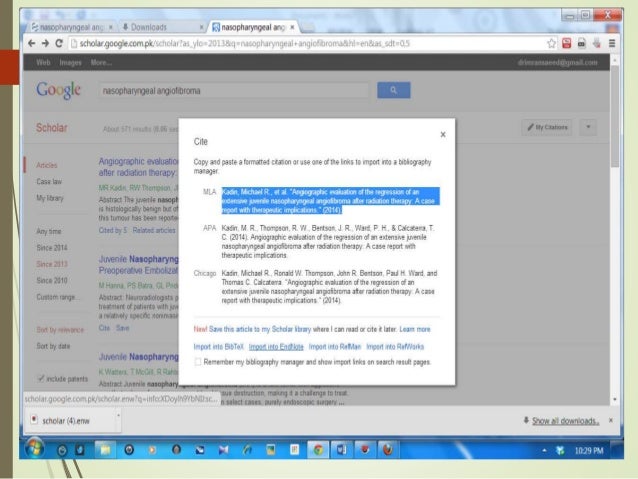
Task: Click the vertical scrollbar thumb
Action: click(615, 116)
